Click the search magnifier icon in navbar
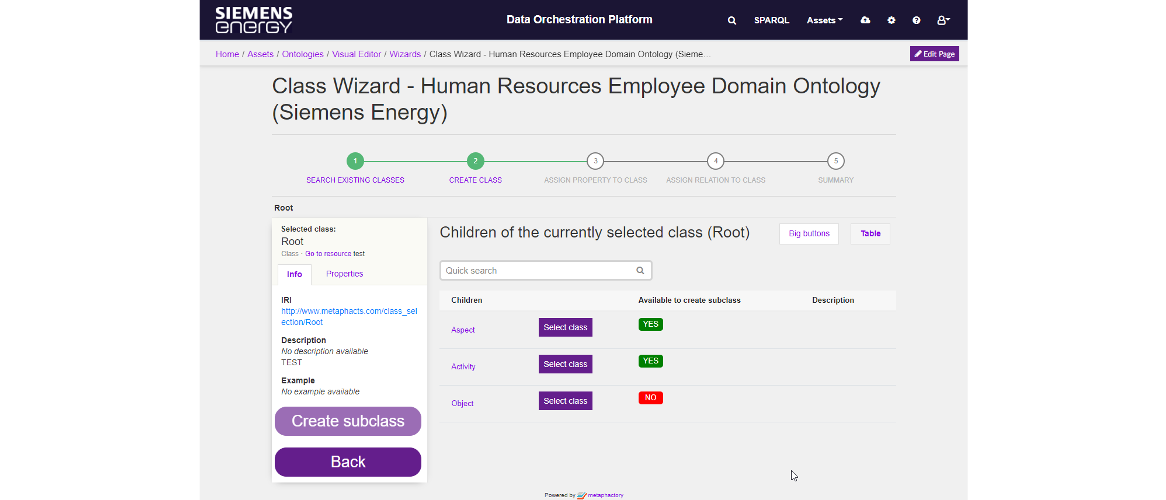Image resolution: width=1166 pixels, height=500 pixels. coord(732,20)
